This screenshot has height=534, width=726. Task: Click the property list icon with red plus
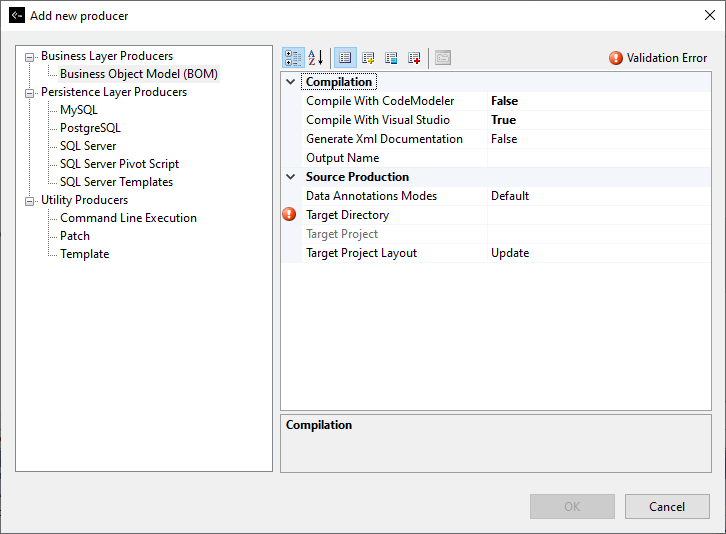click(414, 58)
